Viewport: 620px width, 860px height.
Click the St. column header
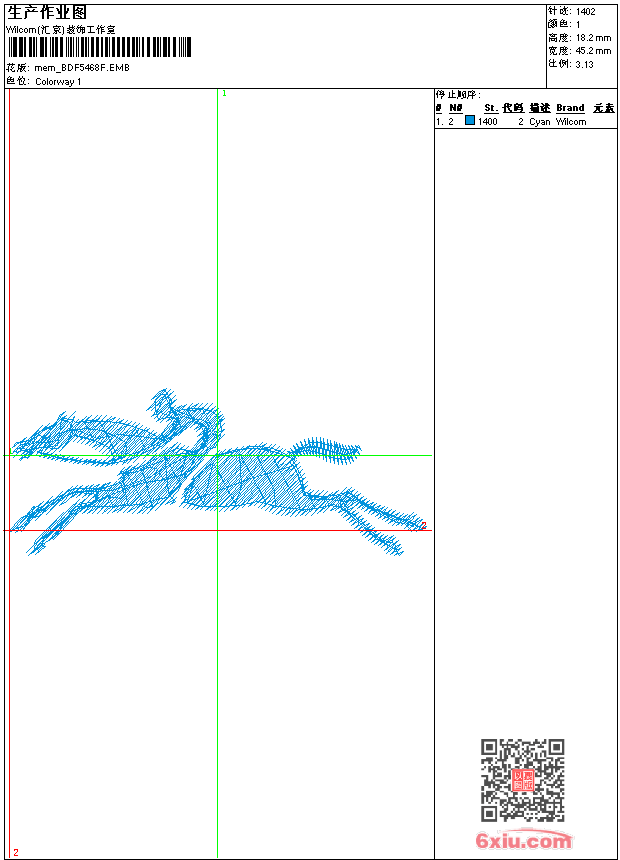coord(491,108)
